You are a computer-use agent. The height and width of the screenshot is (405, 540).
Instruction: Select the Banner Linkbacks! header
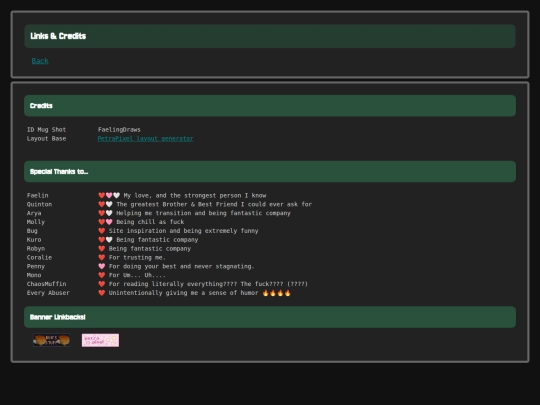(x=270, y=317)
